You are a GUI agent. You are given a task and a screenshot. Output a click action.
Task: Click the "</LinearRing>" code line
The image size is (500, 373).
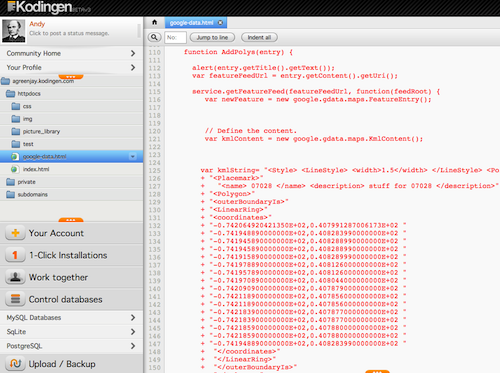point(239,359)
